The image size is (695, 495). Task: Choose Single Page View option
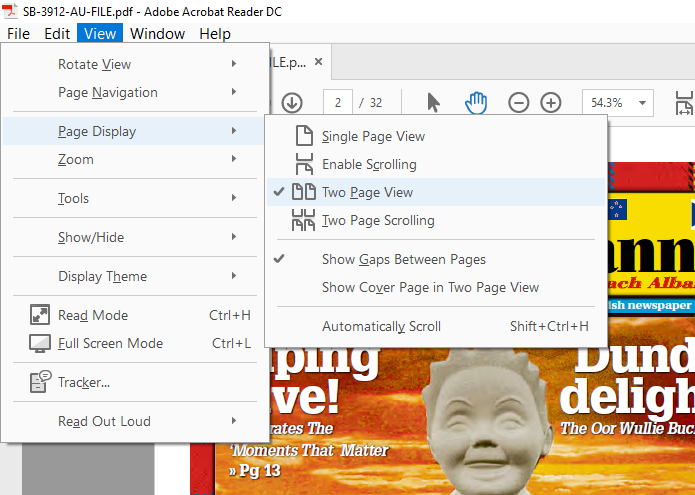373,136
